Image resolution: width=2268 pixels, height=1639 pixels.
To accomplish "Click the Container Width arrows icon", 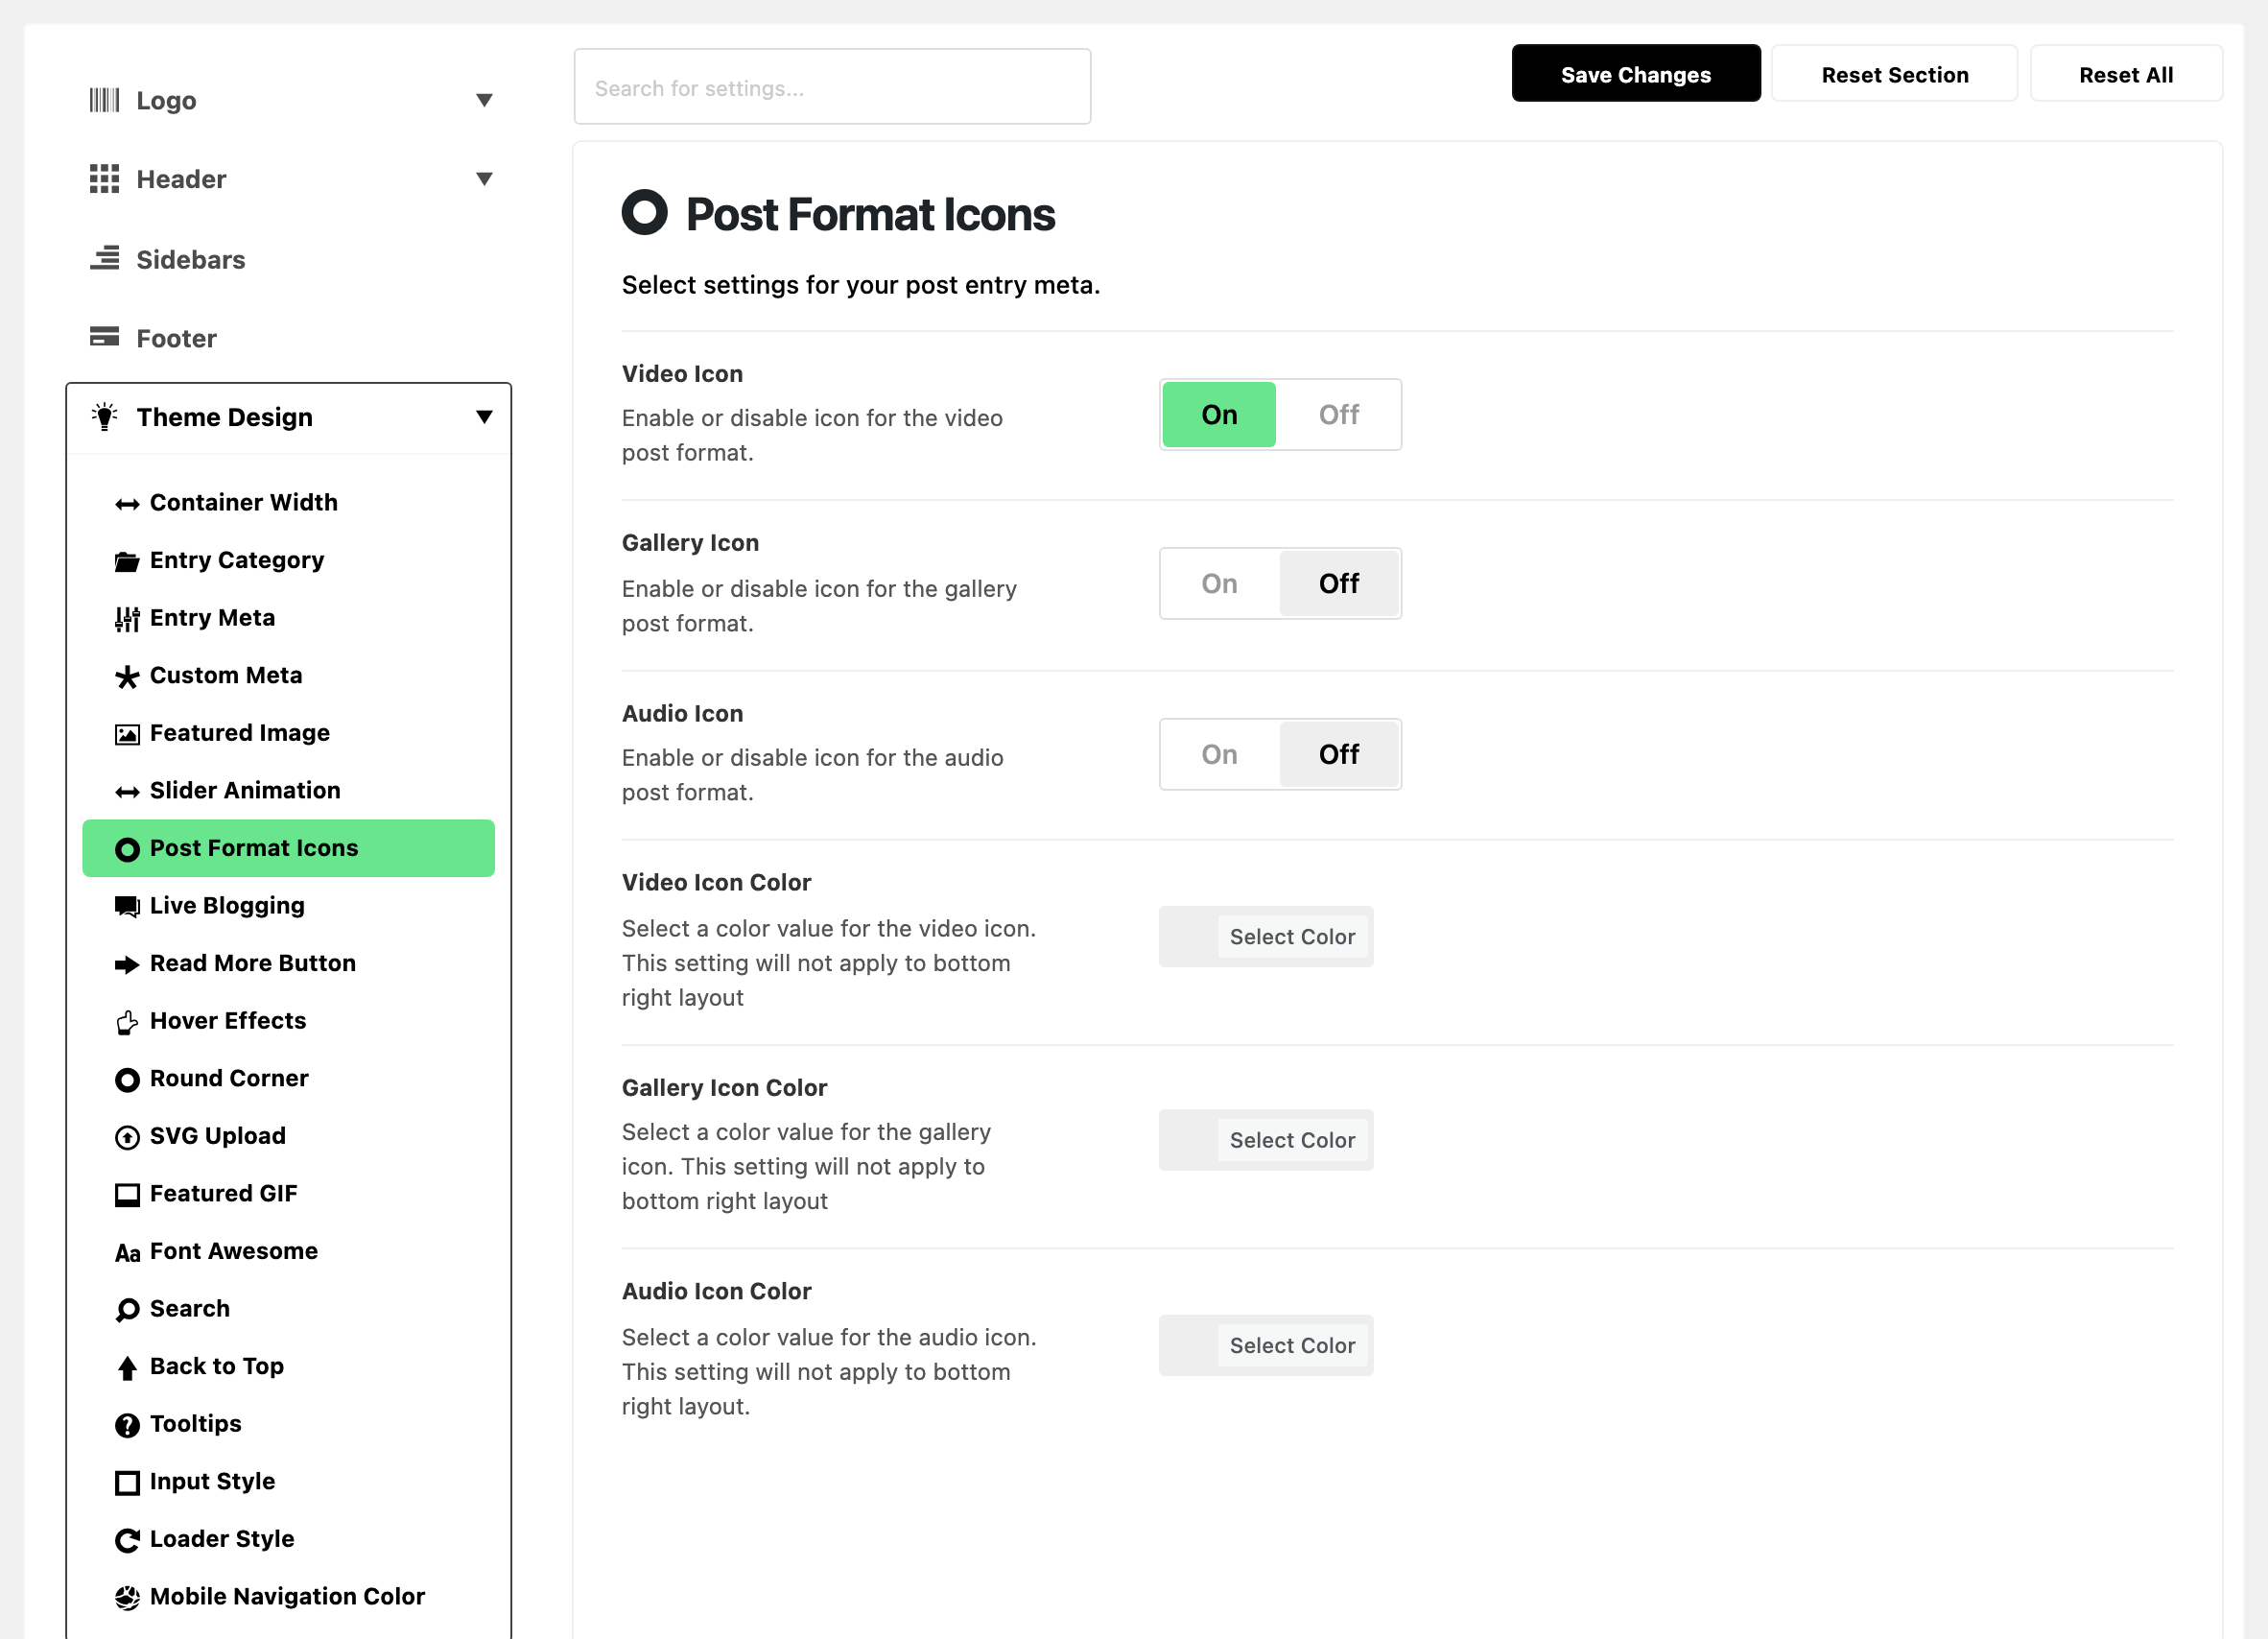I will pos(127,504).
